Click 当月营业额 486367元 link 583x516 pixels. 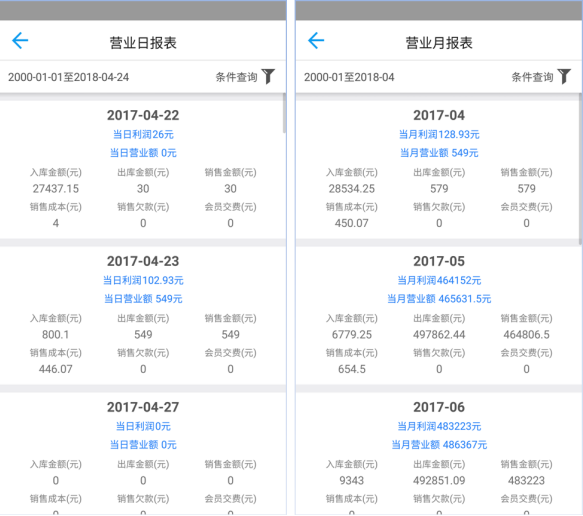point(439,445)
